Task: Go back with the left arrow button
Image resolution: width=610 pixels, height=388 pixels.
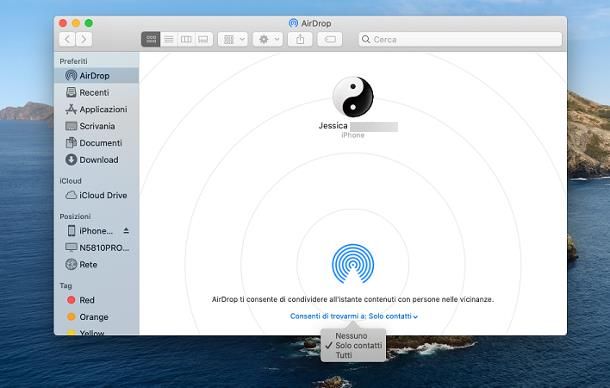Action: pos(67,39)
